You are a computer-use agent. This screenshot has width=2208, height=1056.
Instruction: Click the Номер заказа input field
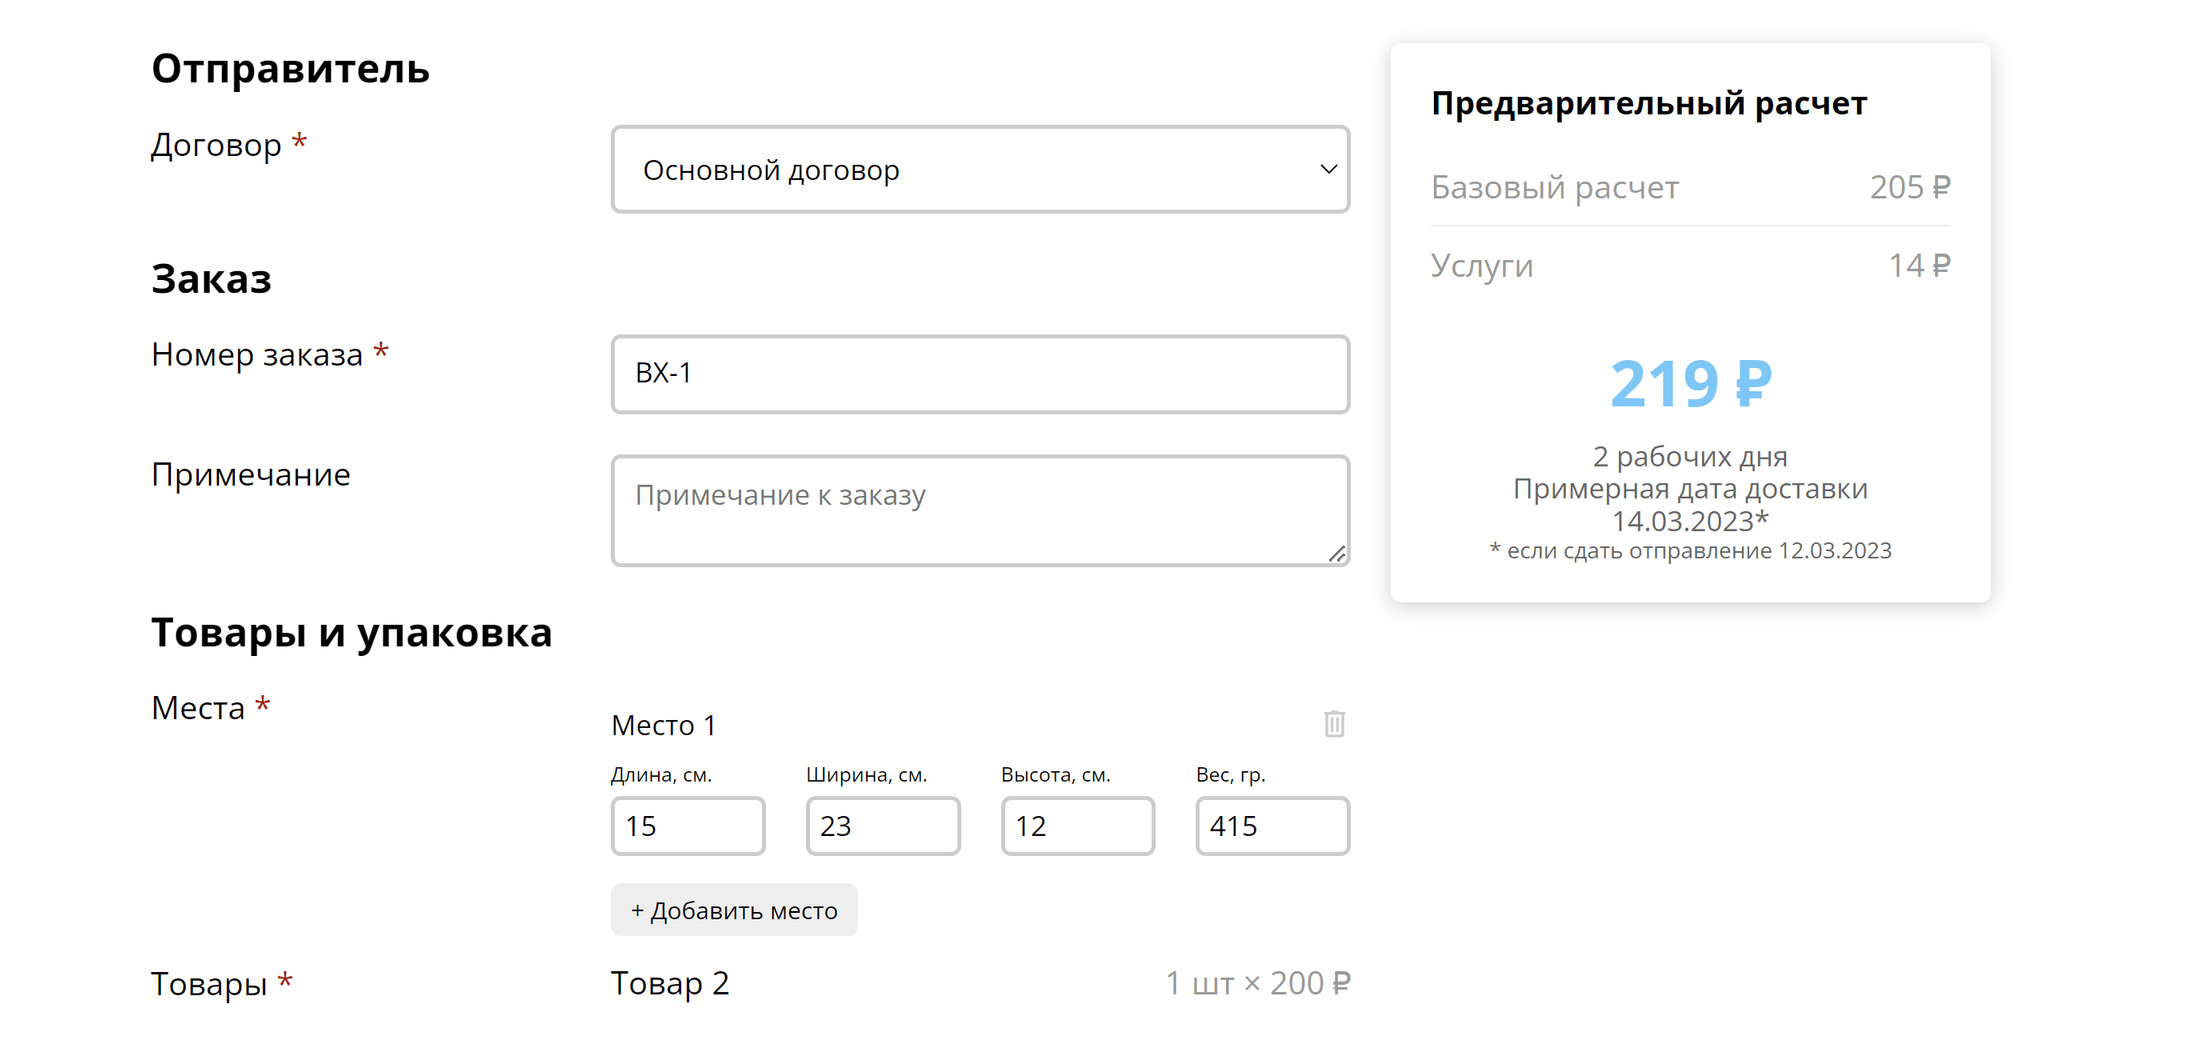(980, 374)
